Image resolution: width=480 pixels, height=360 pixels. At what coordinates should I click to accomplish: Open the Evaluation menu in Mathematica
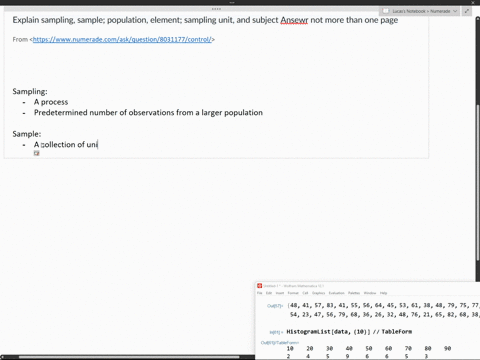coord(337,293)
